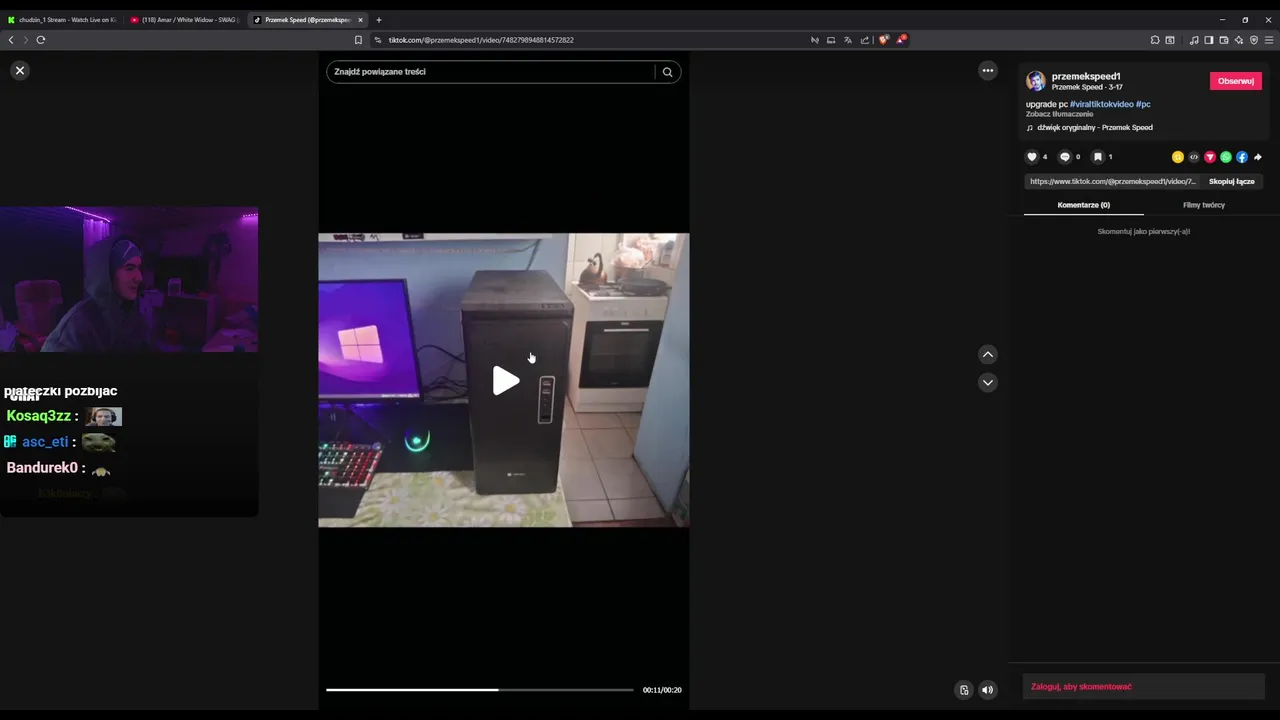Close the TikTok video viewer with X
The width and height of the screenshot is (1280, 720).
click(x=20, y=70)
